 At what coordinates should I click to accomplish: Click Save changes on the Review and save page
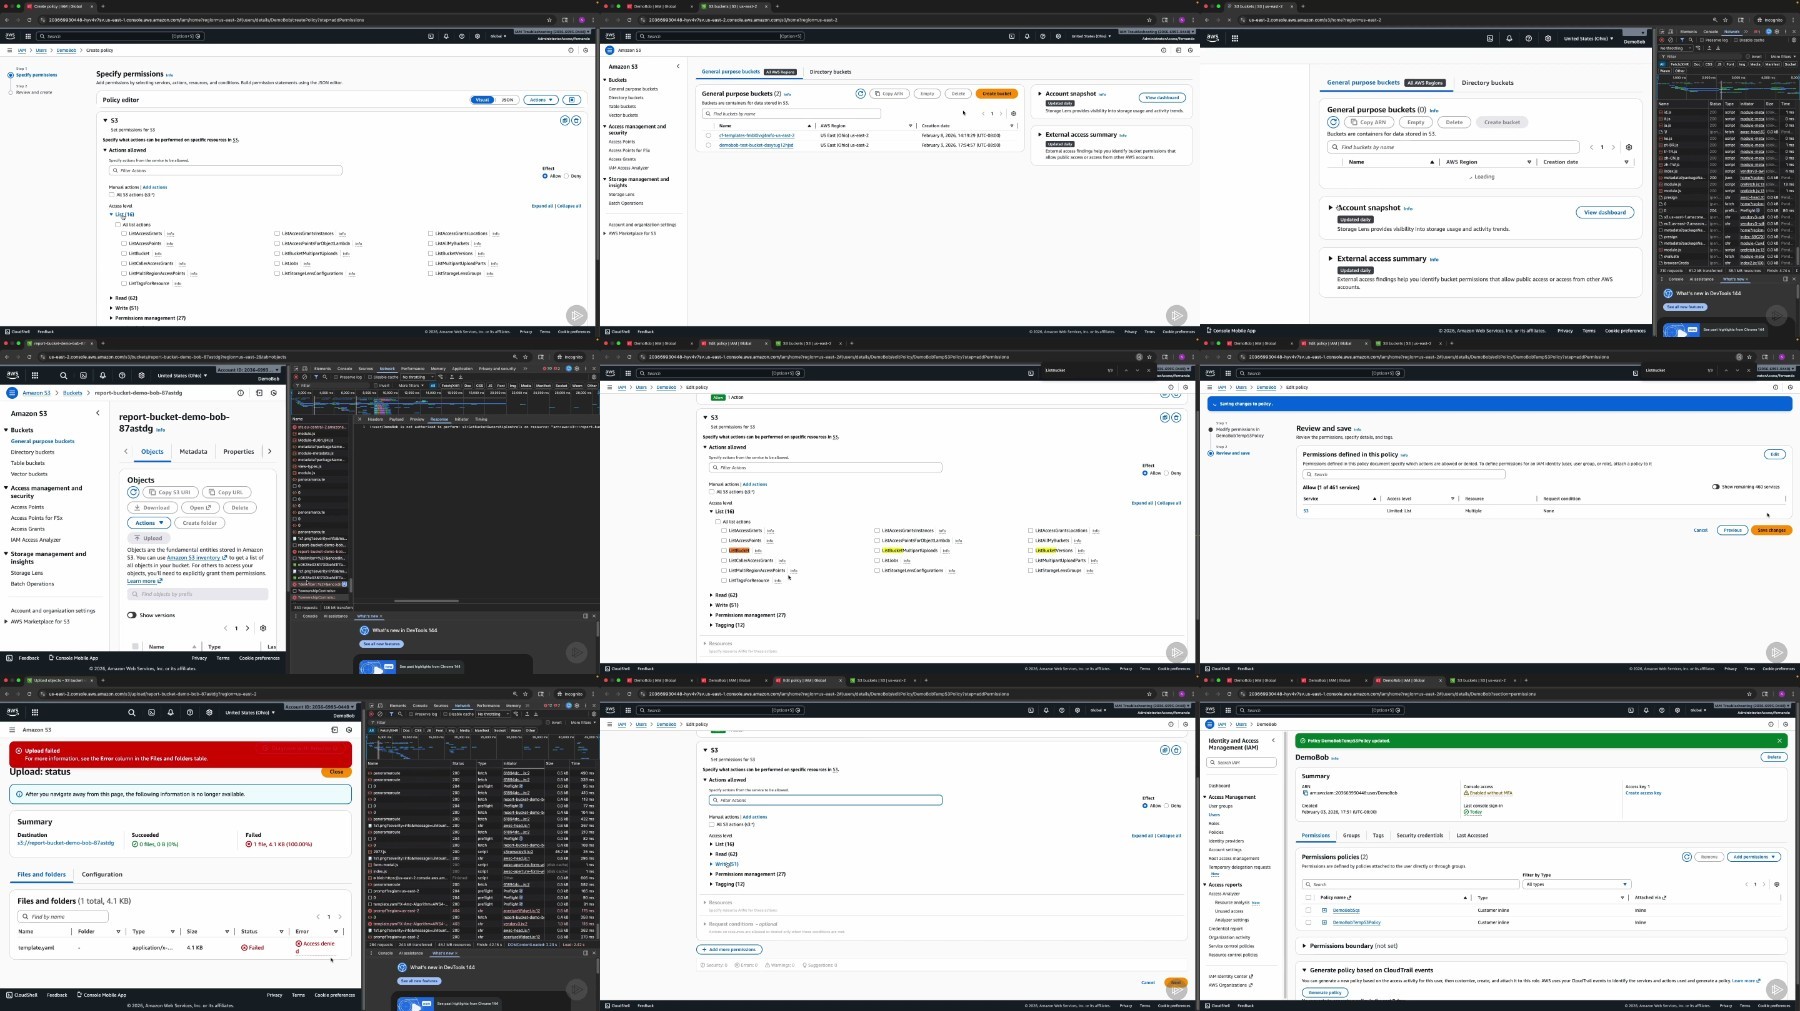[x=1771, y=530]
